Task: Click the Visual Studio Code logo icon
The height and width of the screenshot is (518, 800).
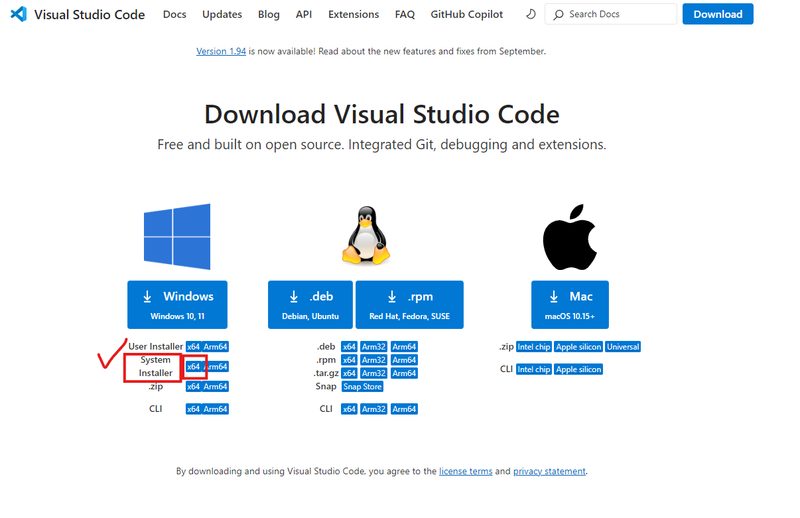Action: coord(18,14)
